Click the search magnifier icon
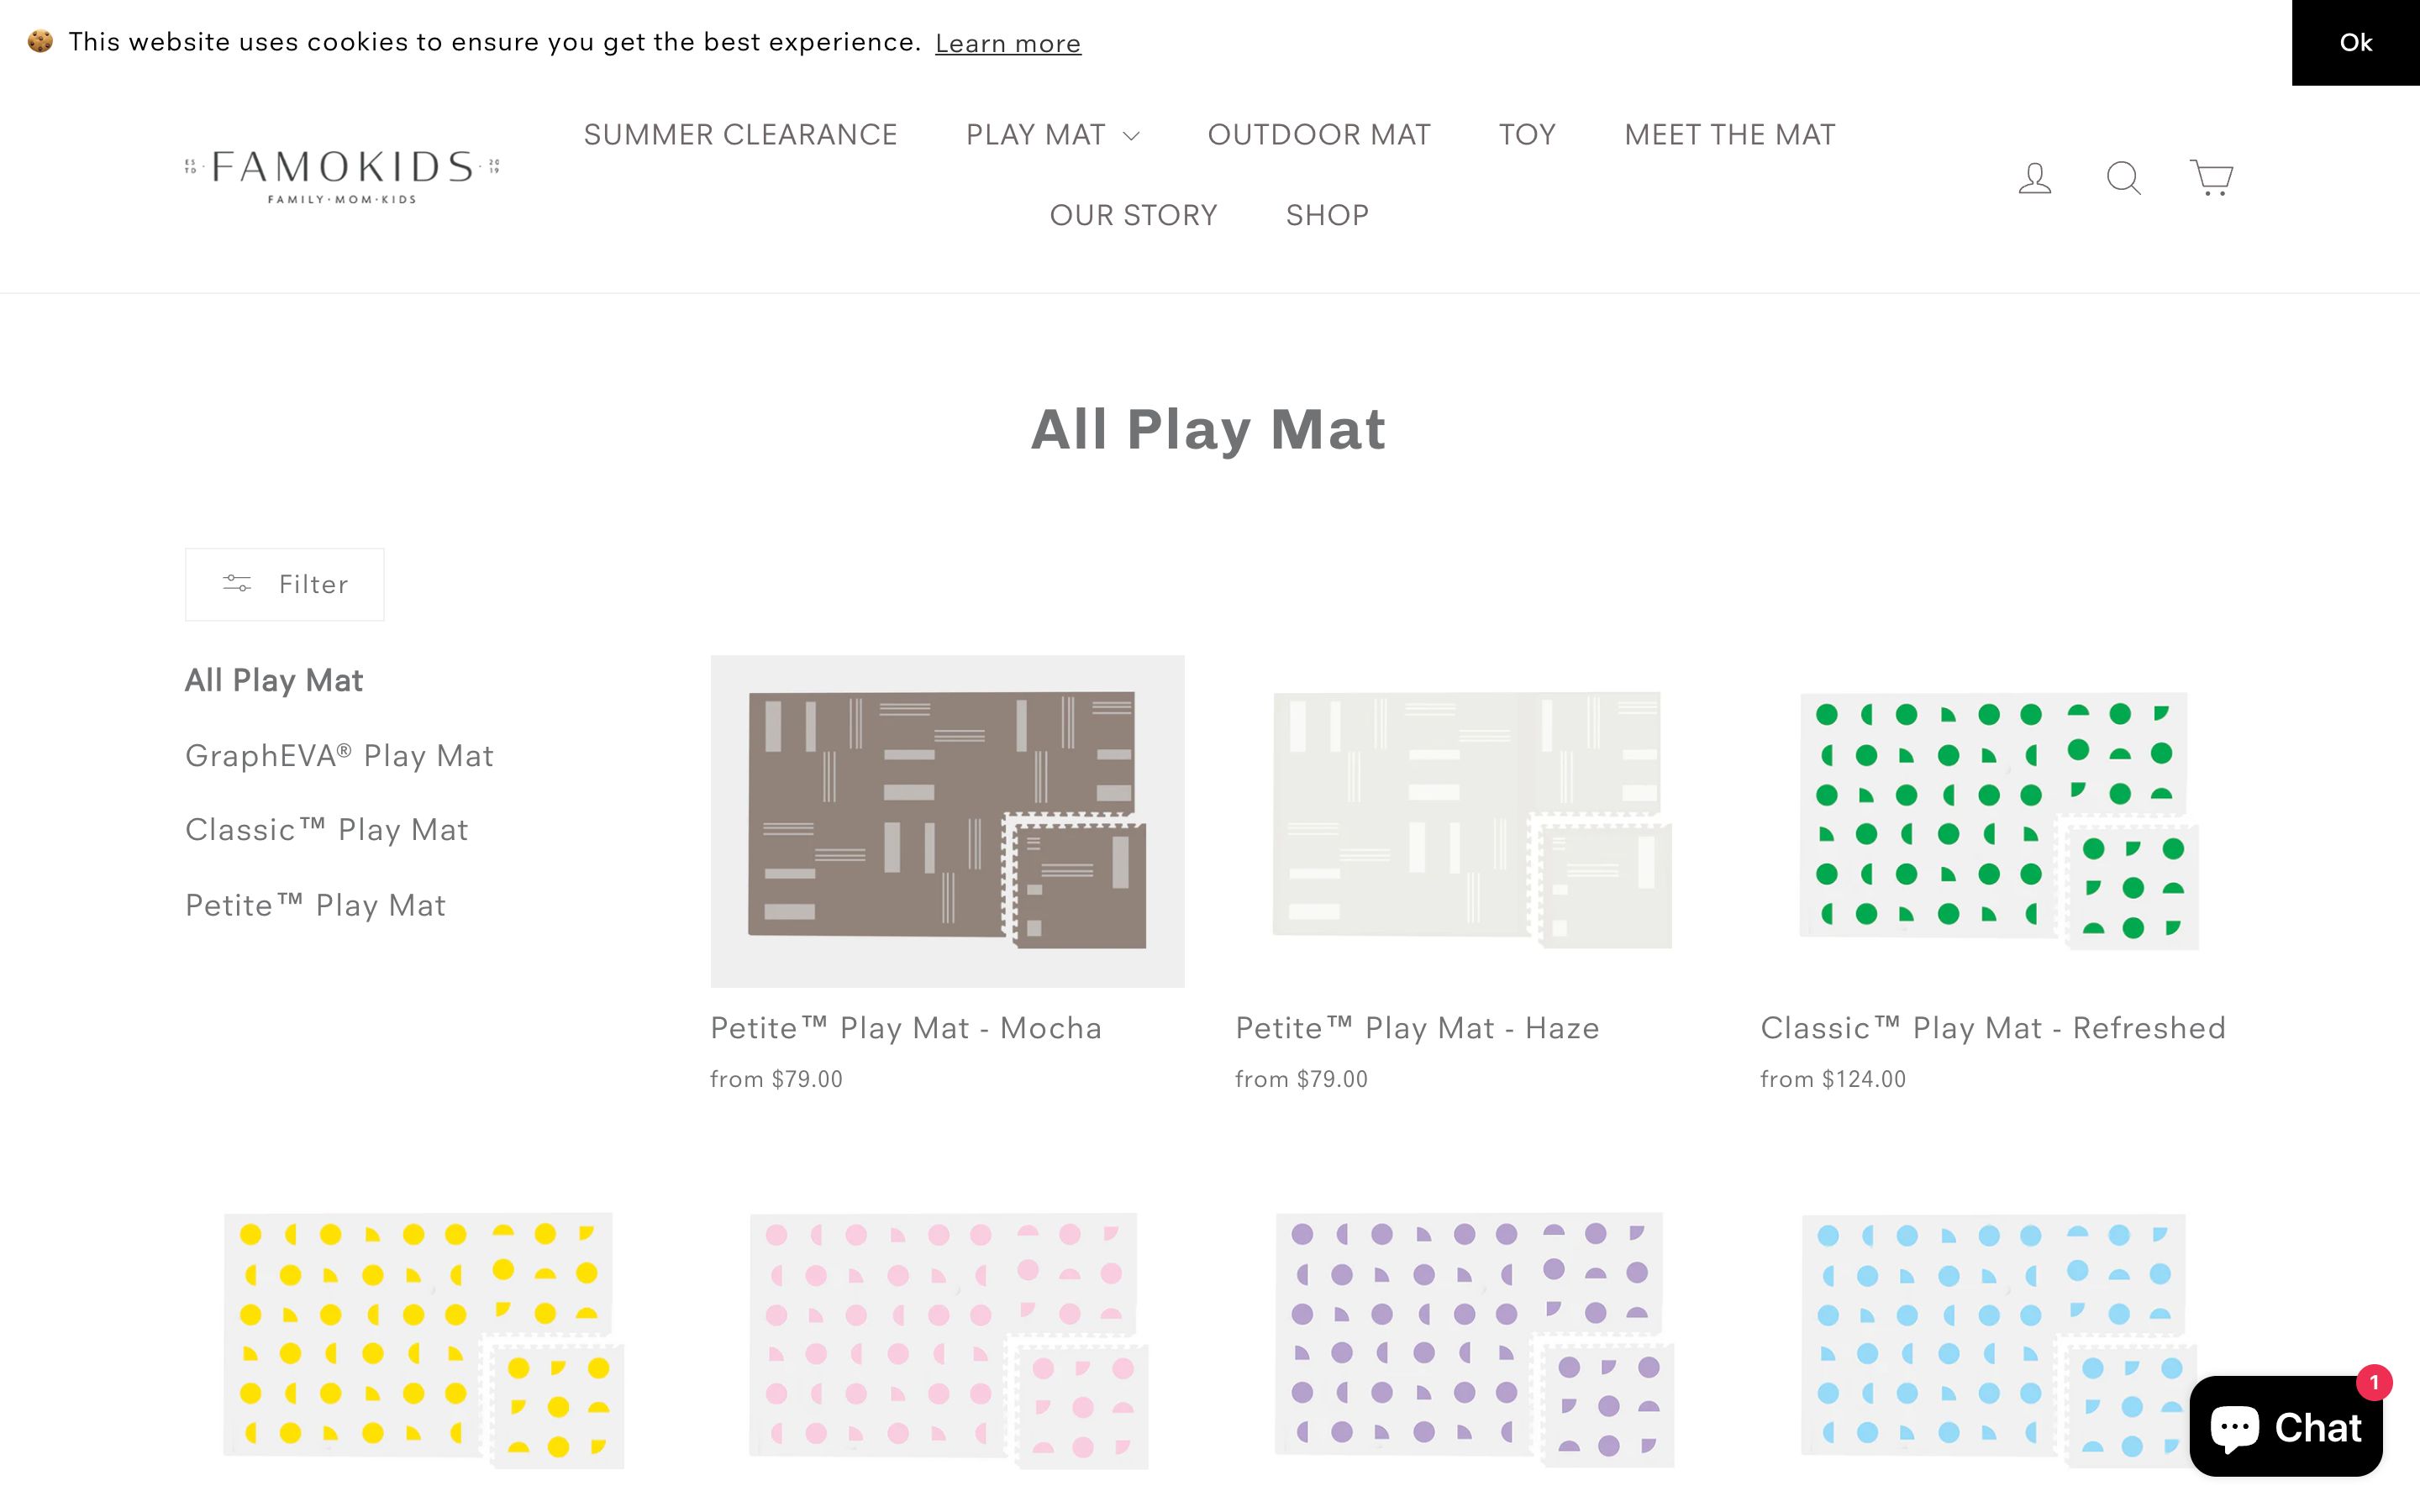 click(x=2123, y=179)
